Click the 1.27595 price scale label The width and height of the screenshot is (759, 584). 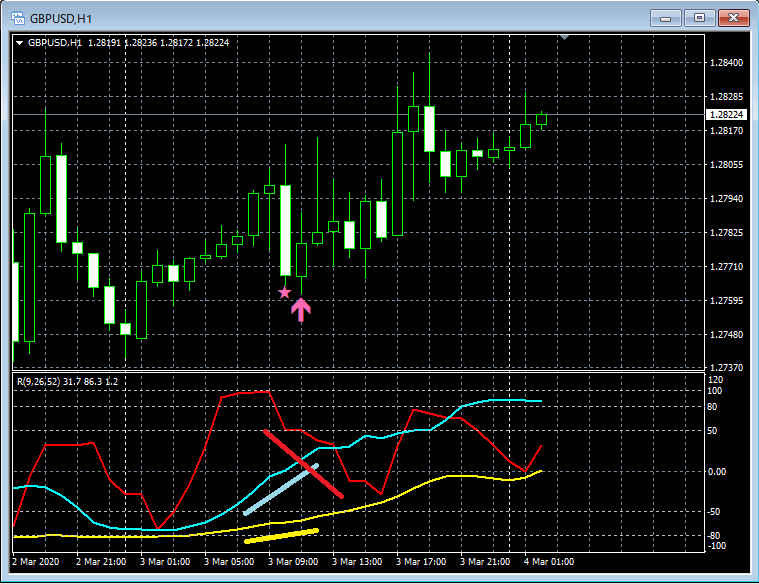[x=726, y=300]
